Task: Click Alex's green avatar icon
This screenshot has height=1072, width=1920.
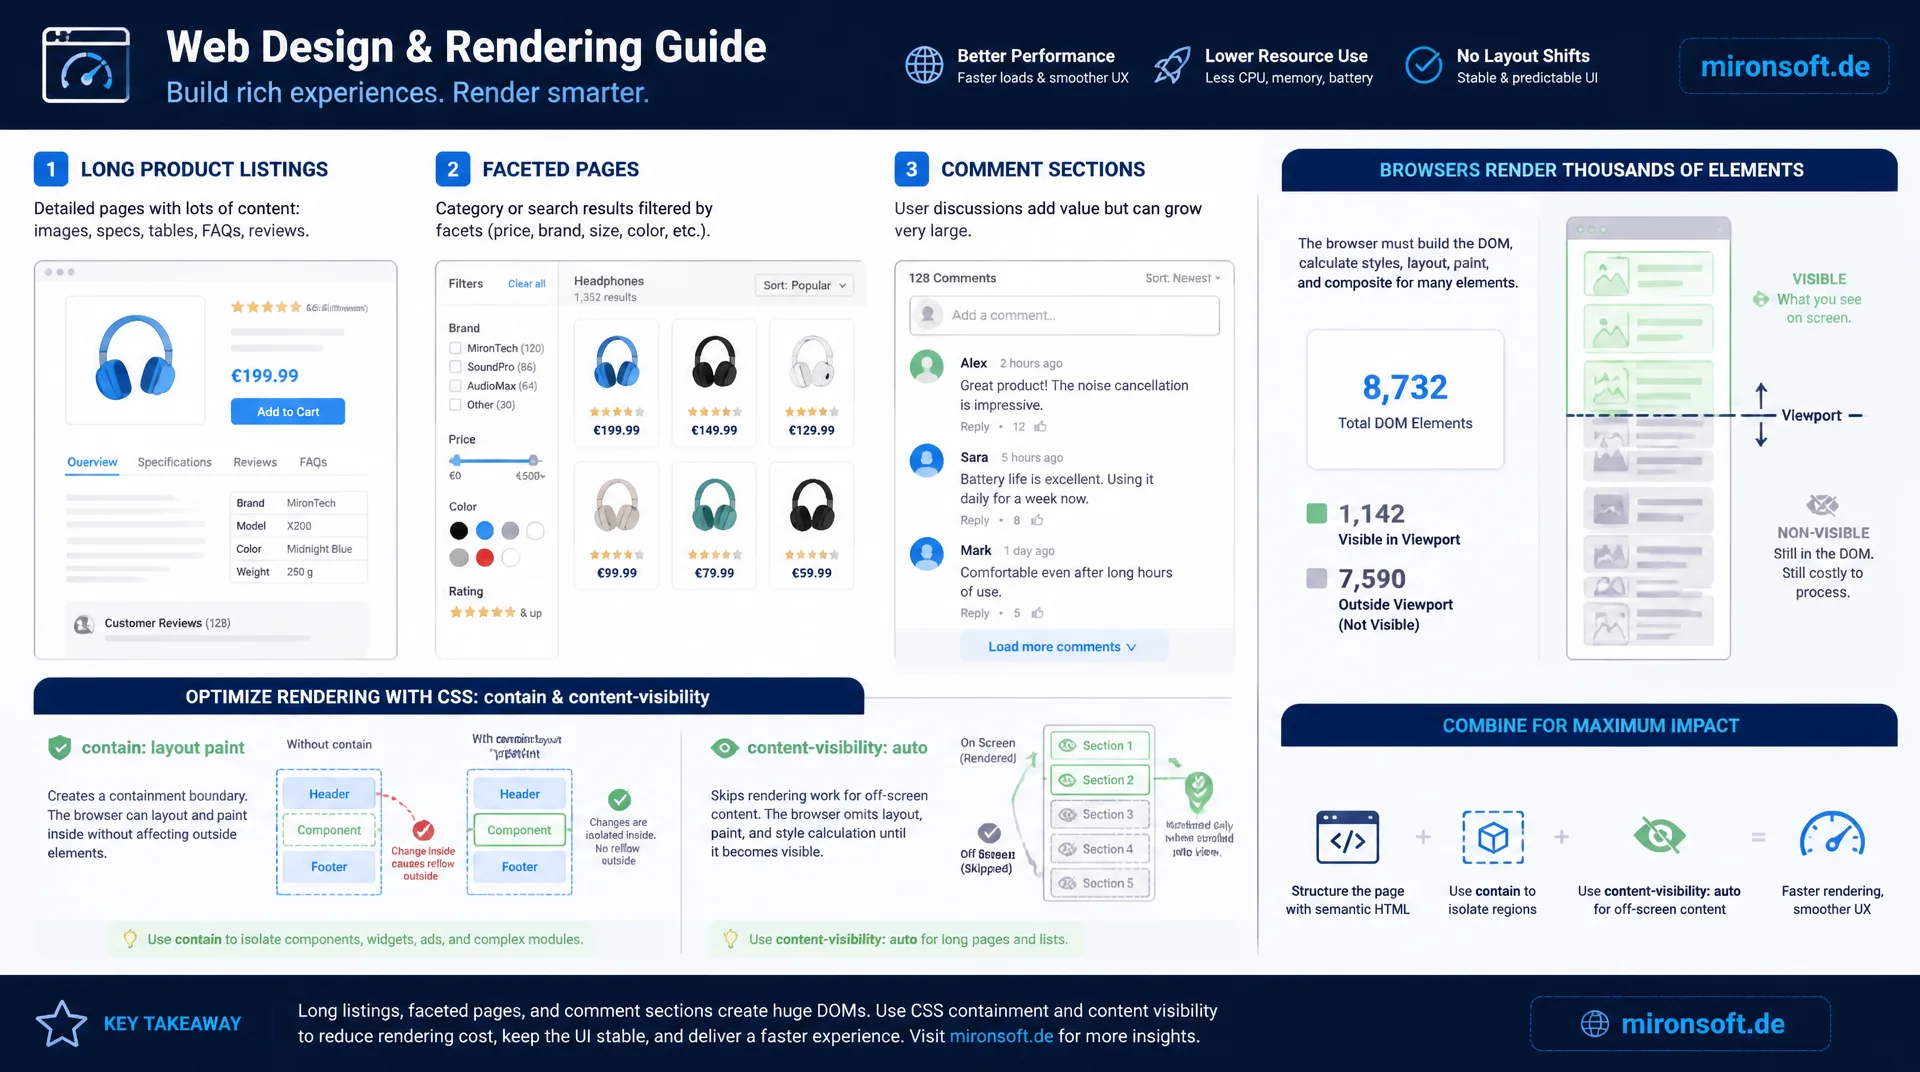Action: 927,366
